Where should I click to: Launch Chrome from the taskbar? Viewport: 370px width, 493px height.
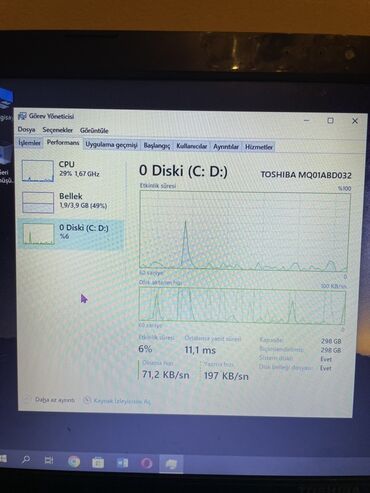pos(74,462)
